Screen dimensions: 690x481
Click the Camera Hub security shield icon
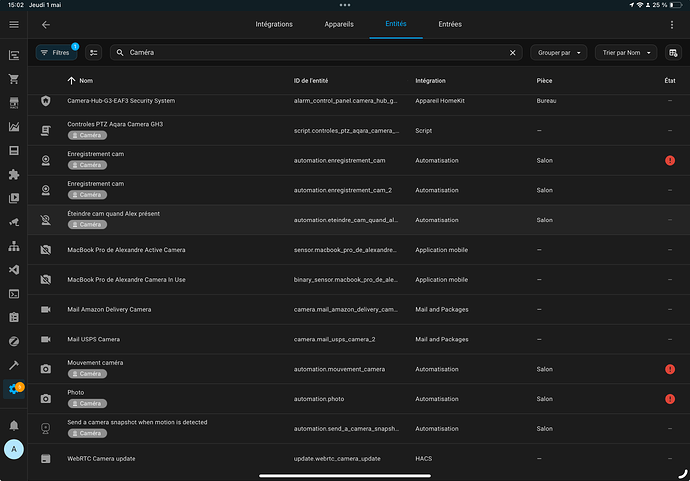coord(45,101)
